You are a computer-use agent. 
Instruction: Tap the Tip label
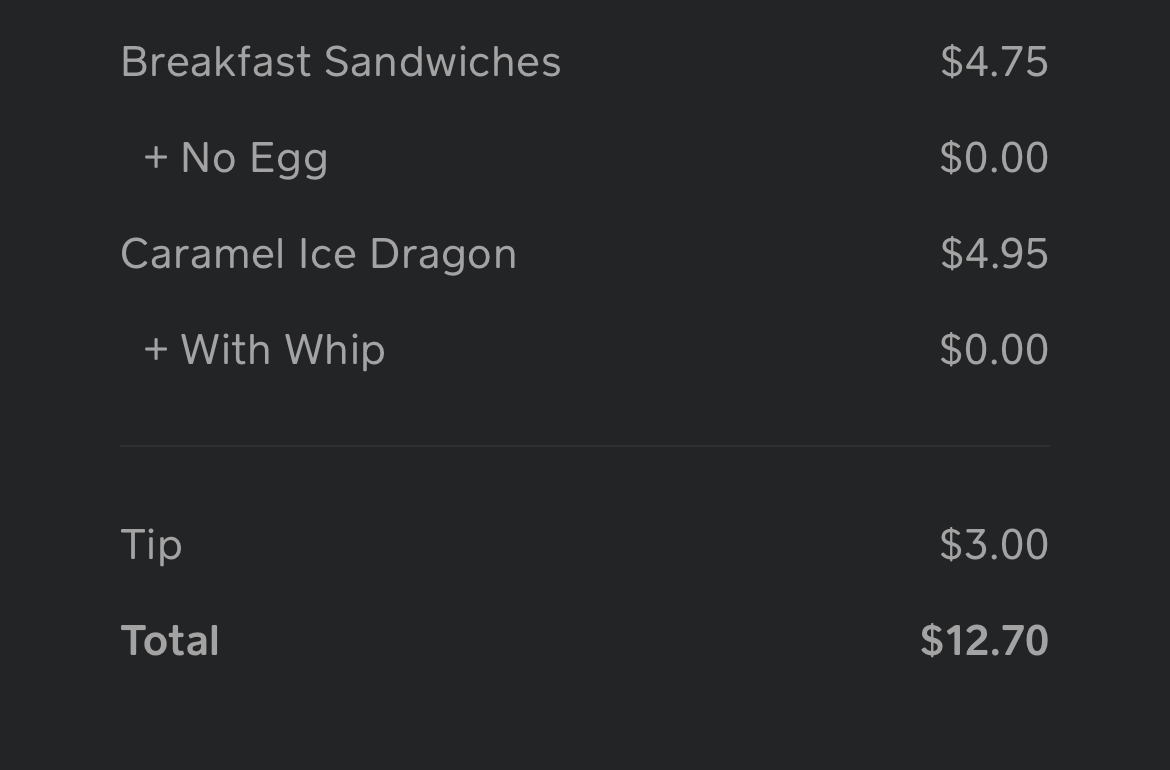coord(151,545)
